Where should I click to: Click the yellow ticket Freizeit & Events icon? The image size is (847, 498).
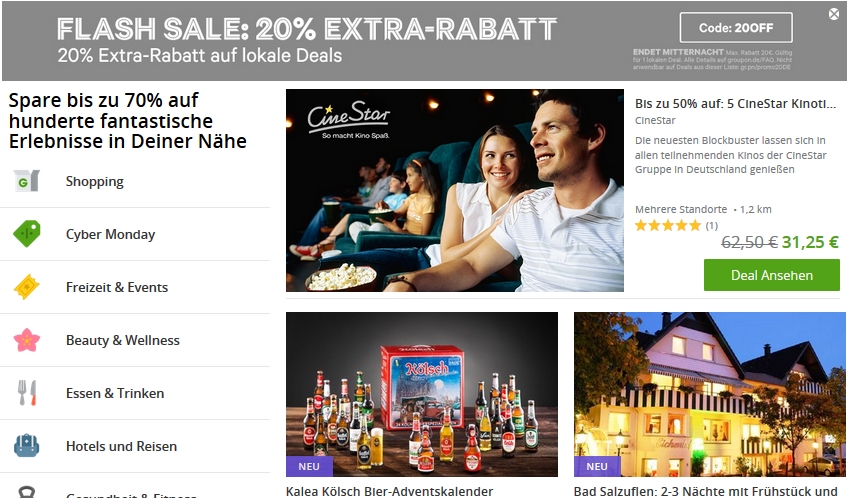tap(26, 287)
